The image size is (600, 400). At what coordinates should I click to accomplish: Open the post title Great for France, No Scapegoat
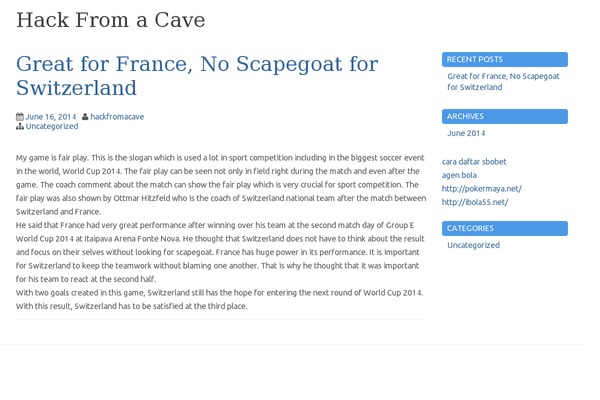coord(197,75)
